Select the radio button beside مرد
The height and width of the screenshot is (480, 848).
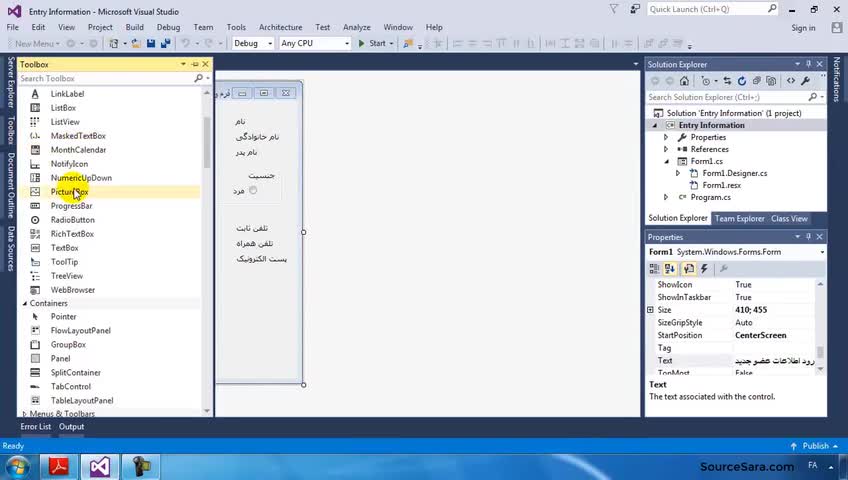point(253,190)
